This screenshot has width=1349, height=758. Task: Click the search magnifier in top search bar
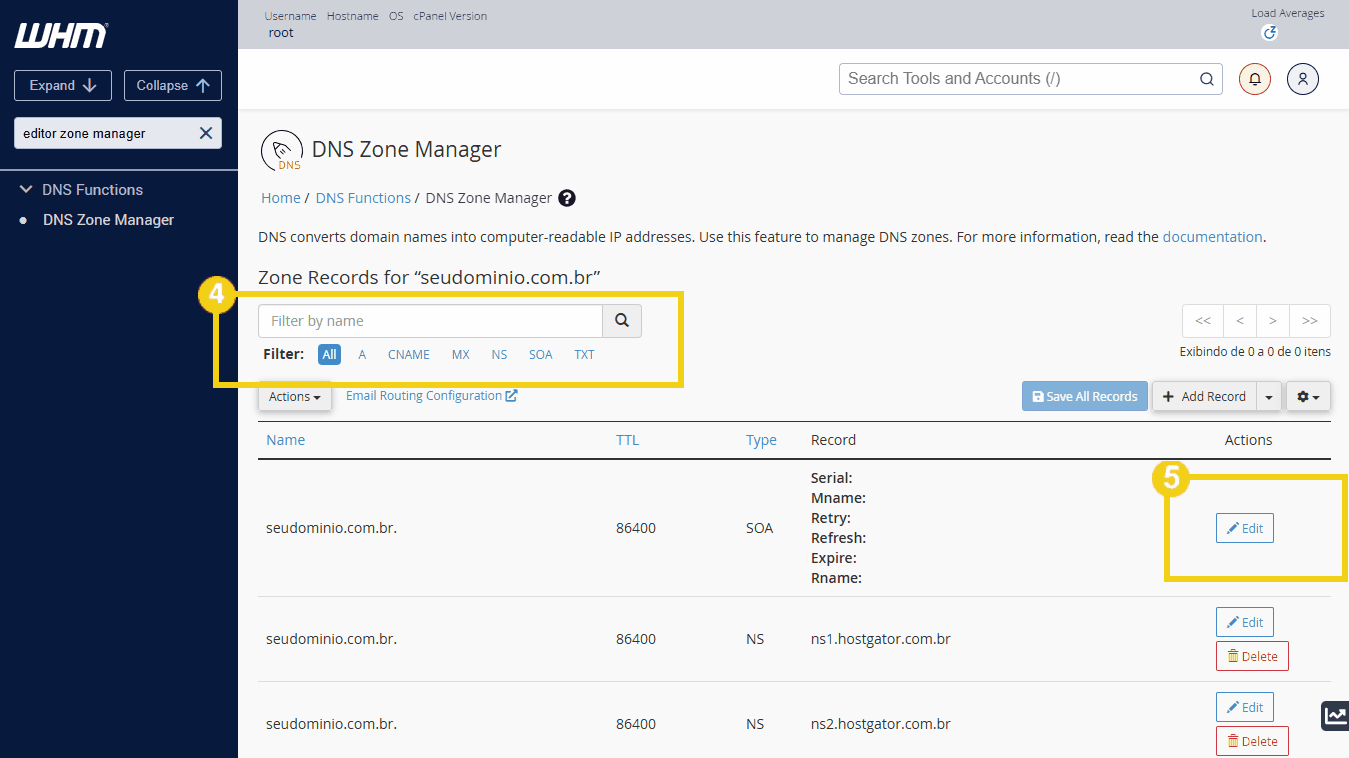tap(1207, 79)
